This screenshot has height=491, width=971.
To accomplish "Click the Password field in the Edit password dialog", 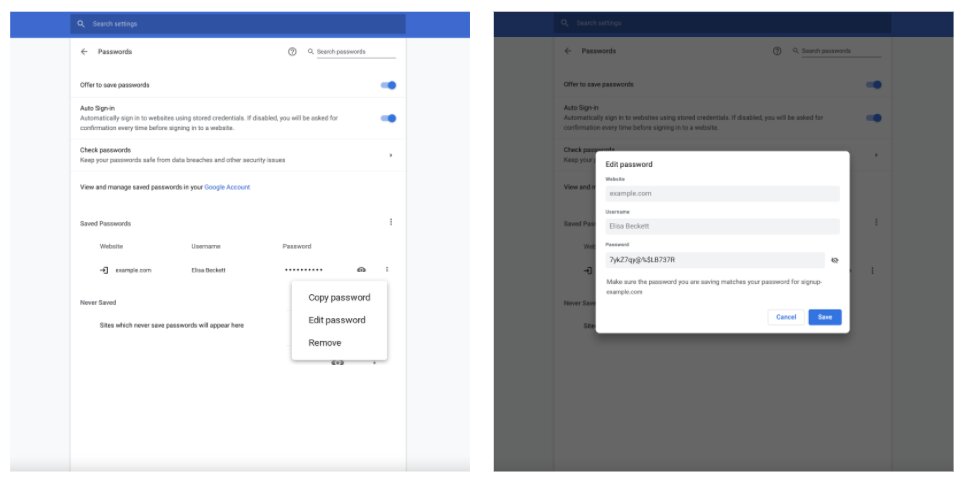I will (x=715, y=260).
